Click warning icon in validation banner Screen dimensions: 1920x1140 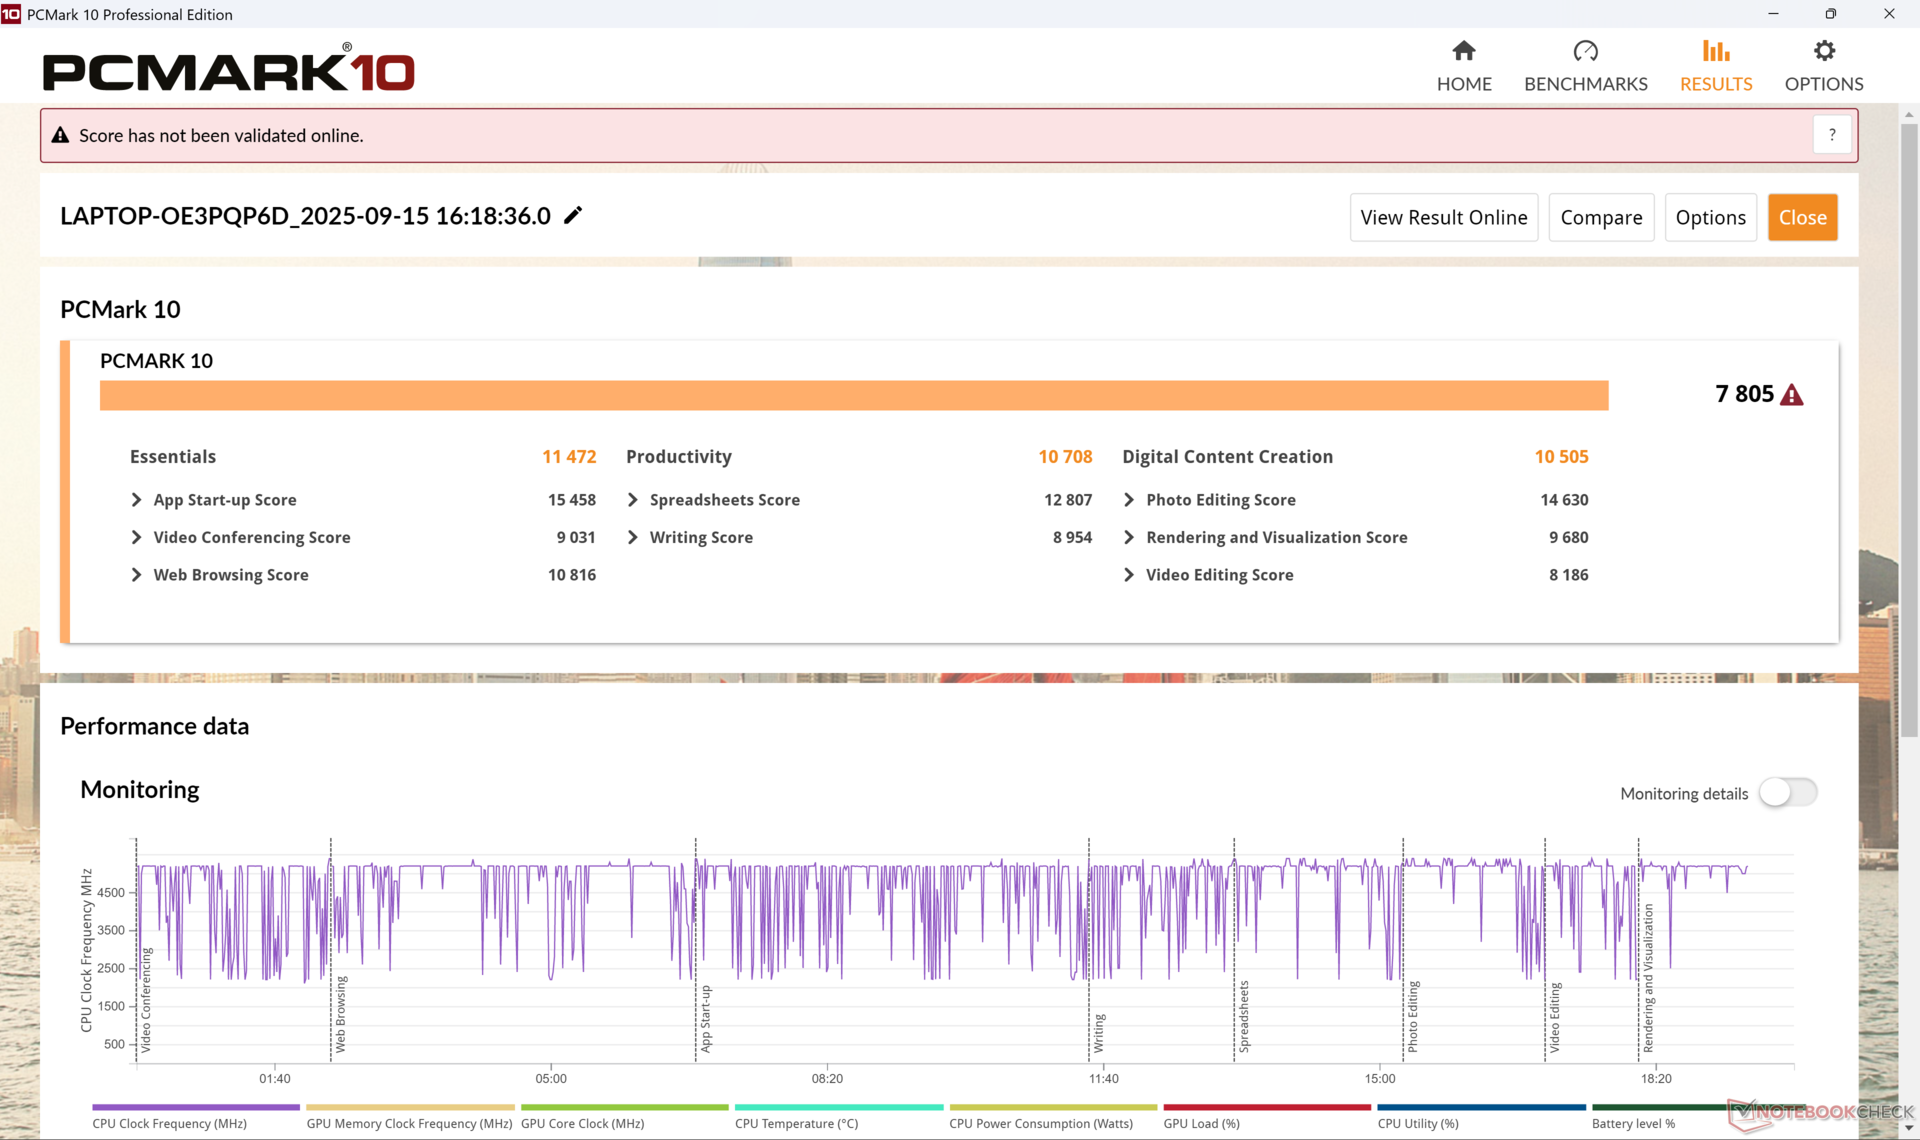tap(60, 135)
